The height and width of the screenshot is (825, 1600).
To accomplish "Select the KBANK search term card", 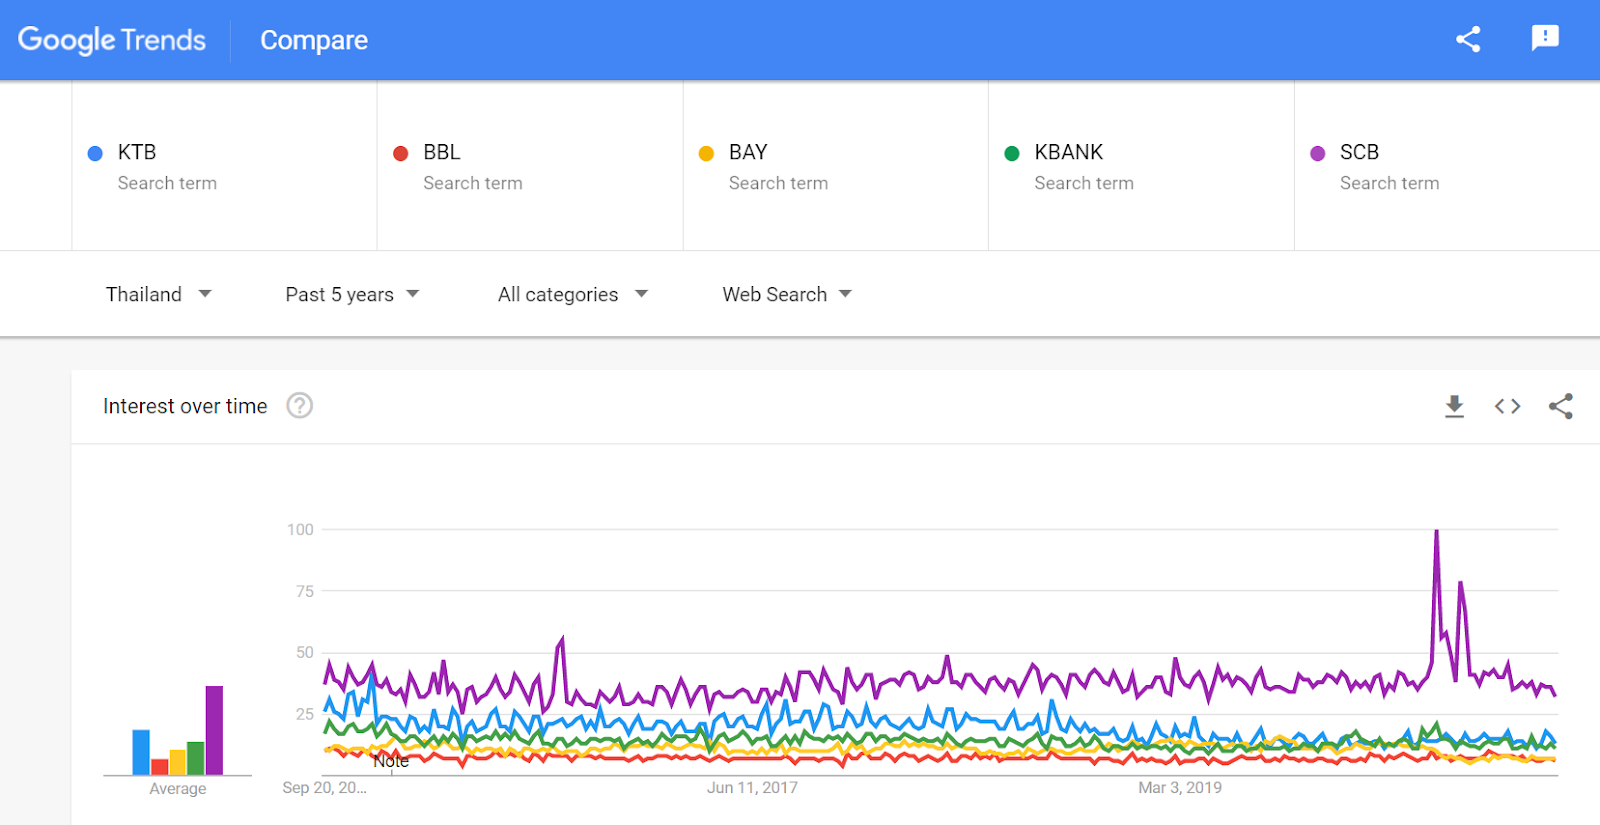I will (1141, 166).
